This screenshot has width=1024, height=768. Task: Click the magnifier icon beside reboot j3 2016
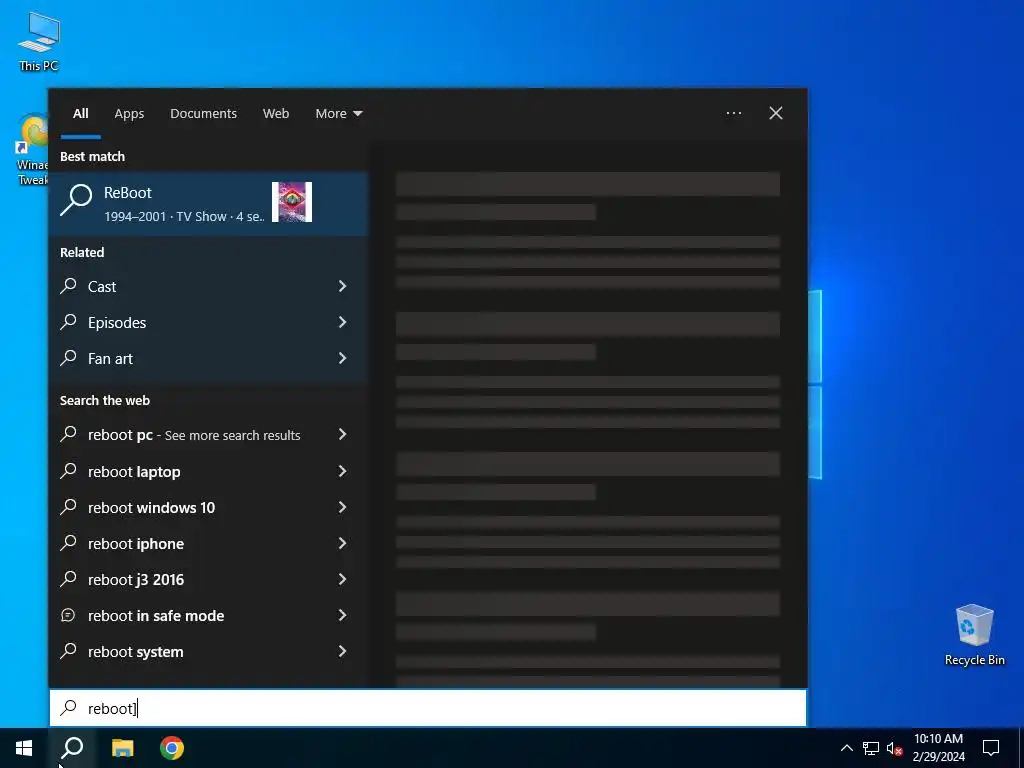69,578
